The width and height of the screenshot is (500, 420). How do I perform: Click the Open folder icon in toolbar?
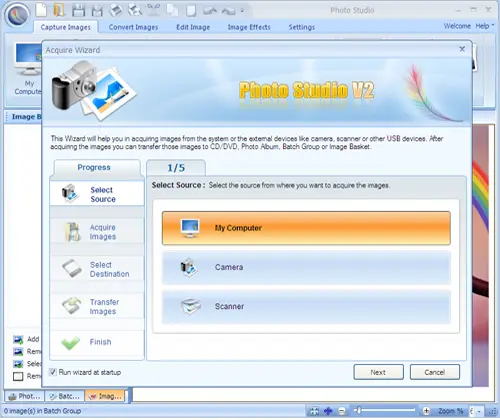pyautogui.click(x=59, y=10)
